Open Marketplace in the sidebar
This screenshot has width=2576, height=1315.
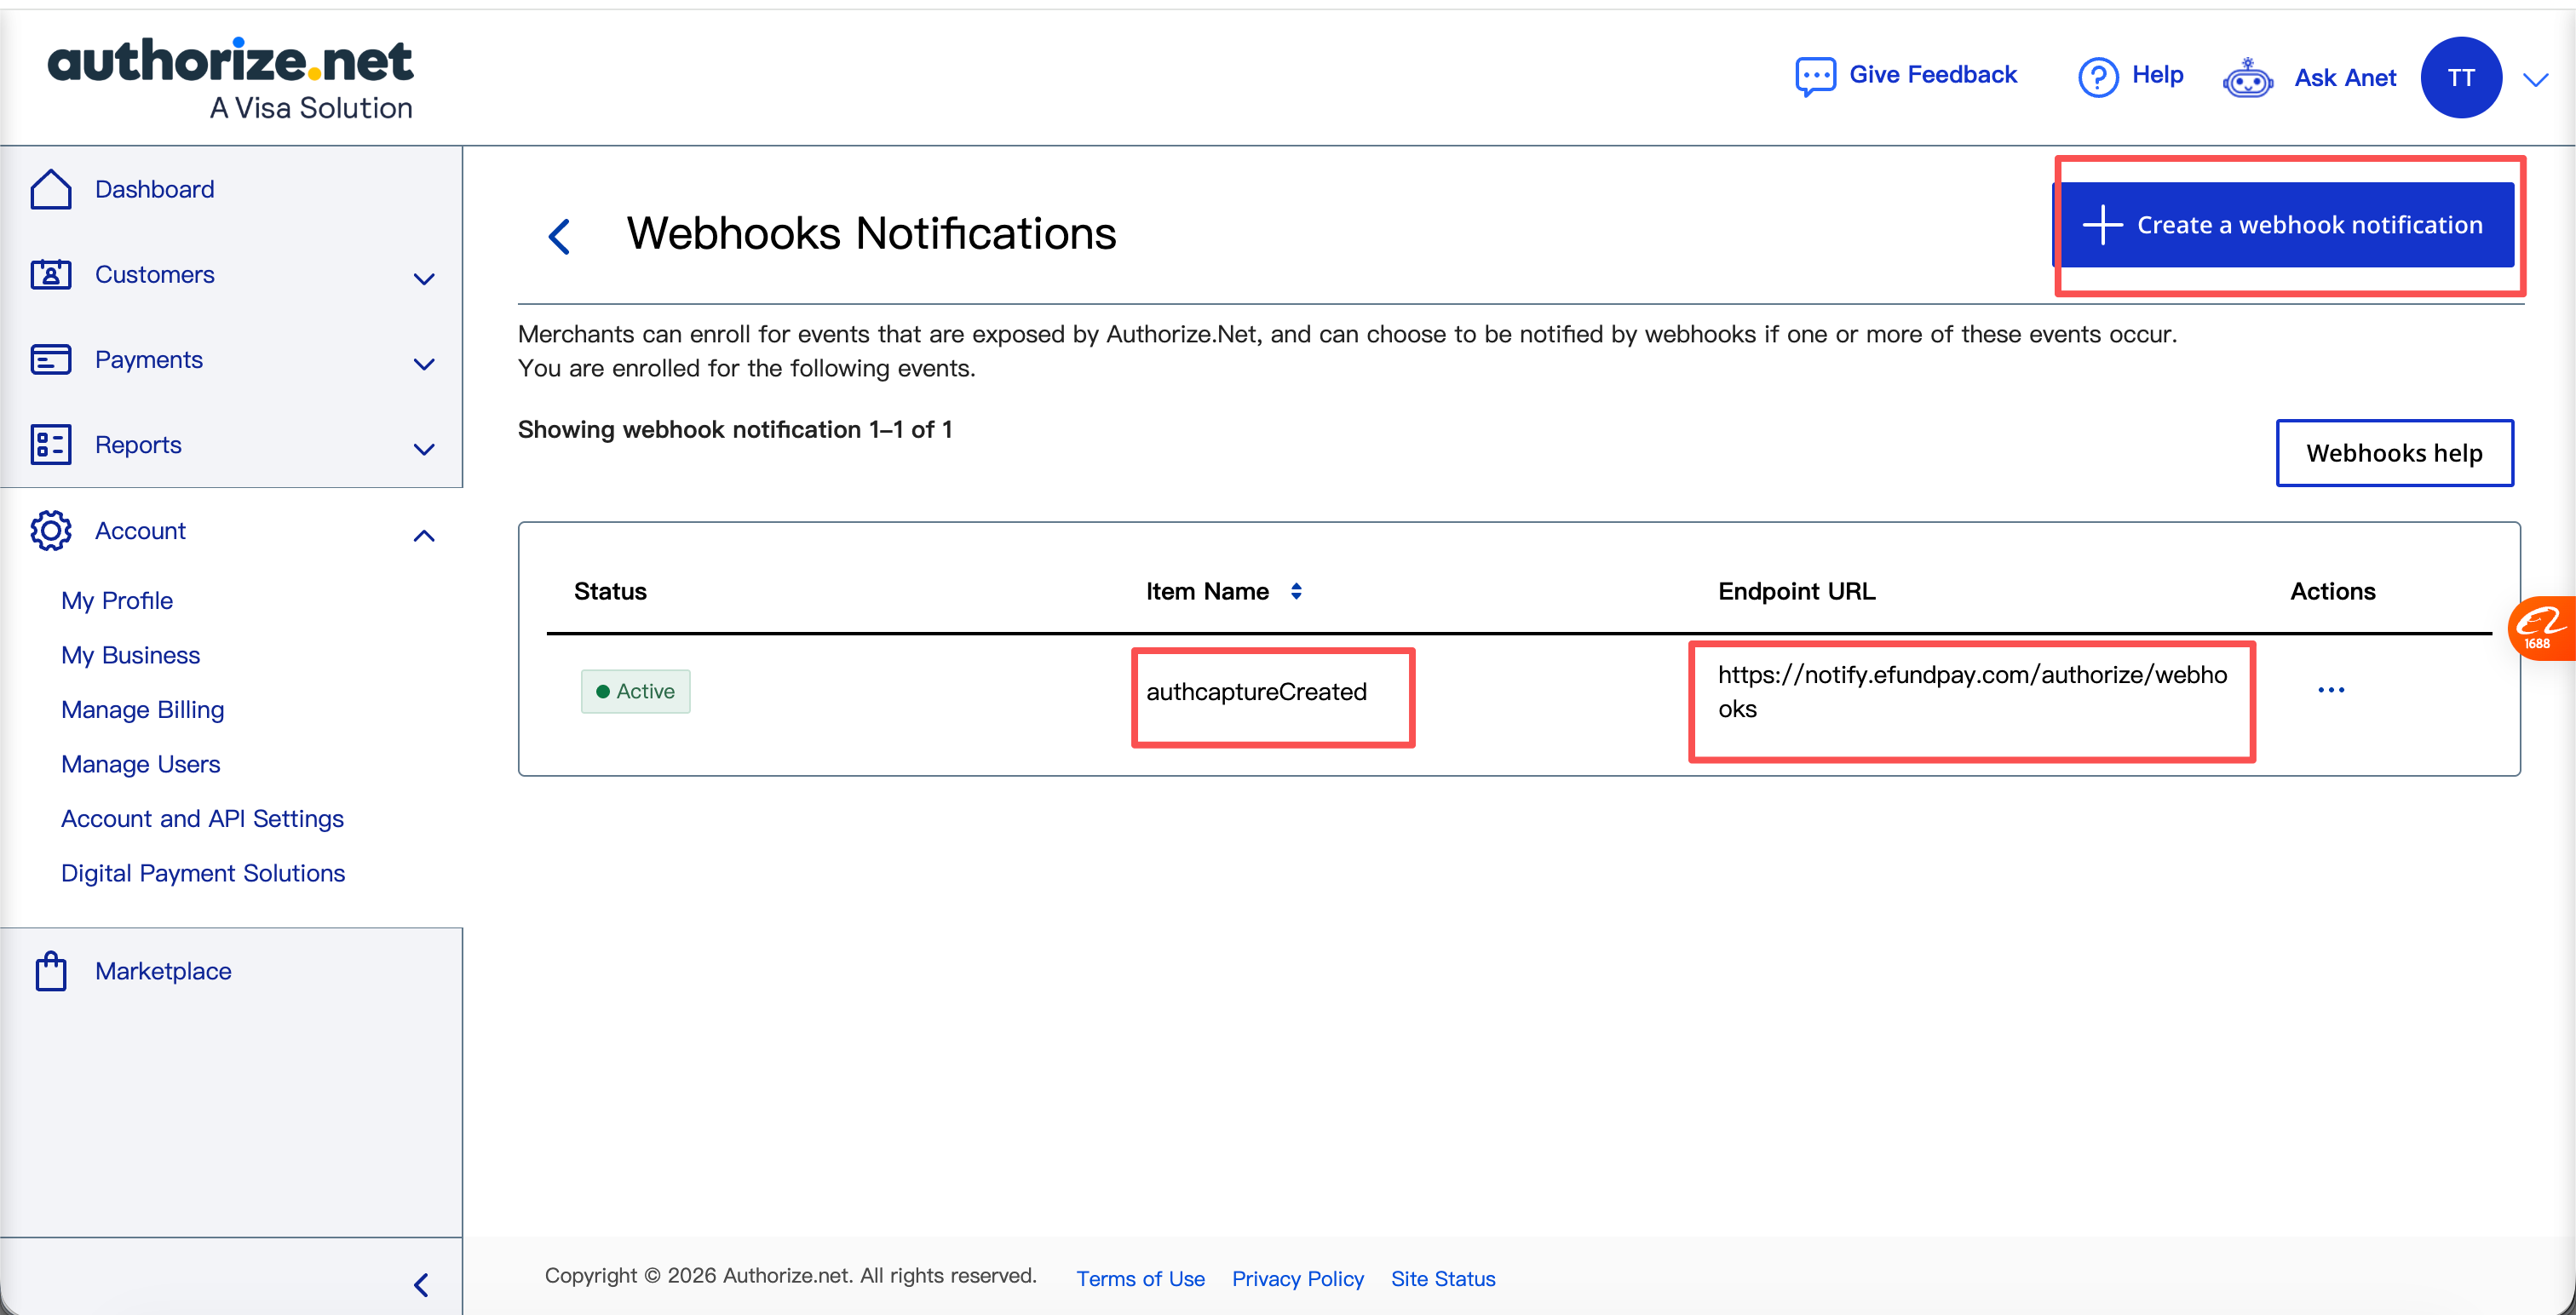[x=163, y=970]
